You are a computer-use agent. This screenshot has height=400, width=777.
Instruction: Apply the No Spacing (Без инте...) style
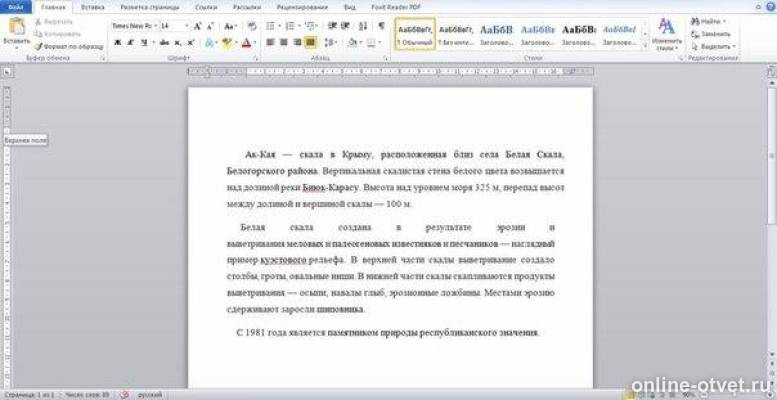(x=456, y=34)
